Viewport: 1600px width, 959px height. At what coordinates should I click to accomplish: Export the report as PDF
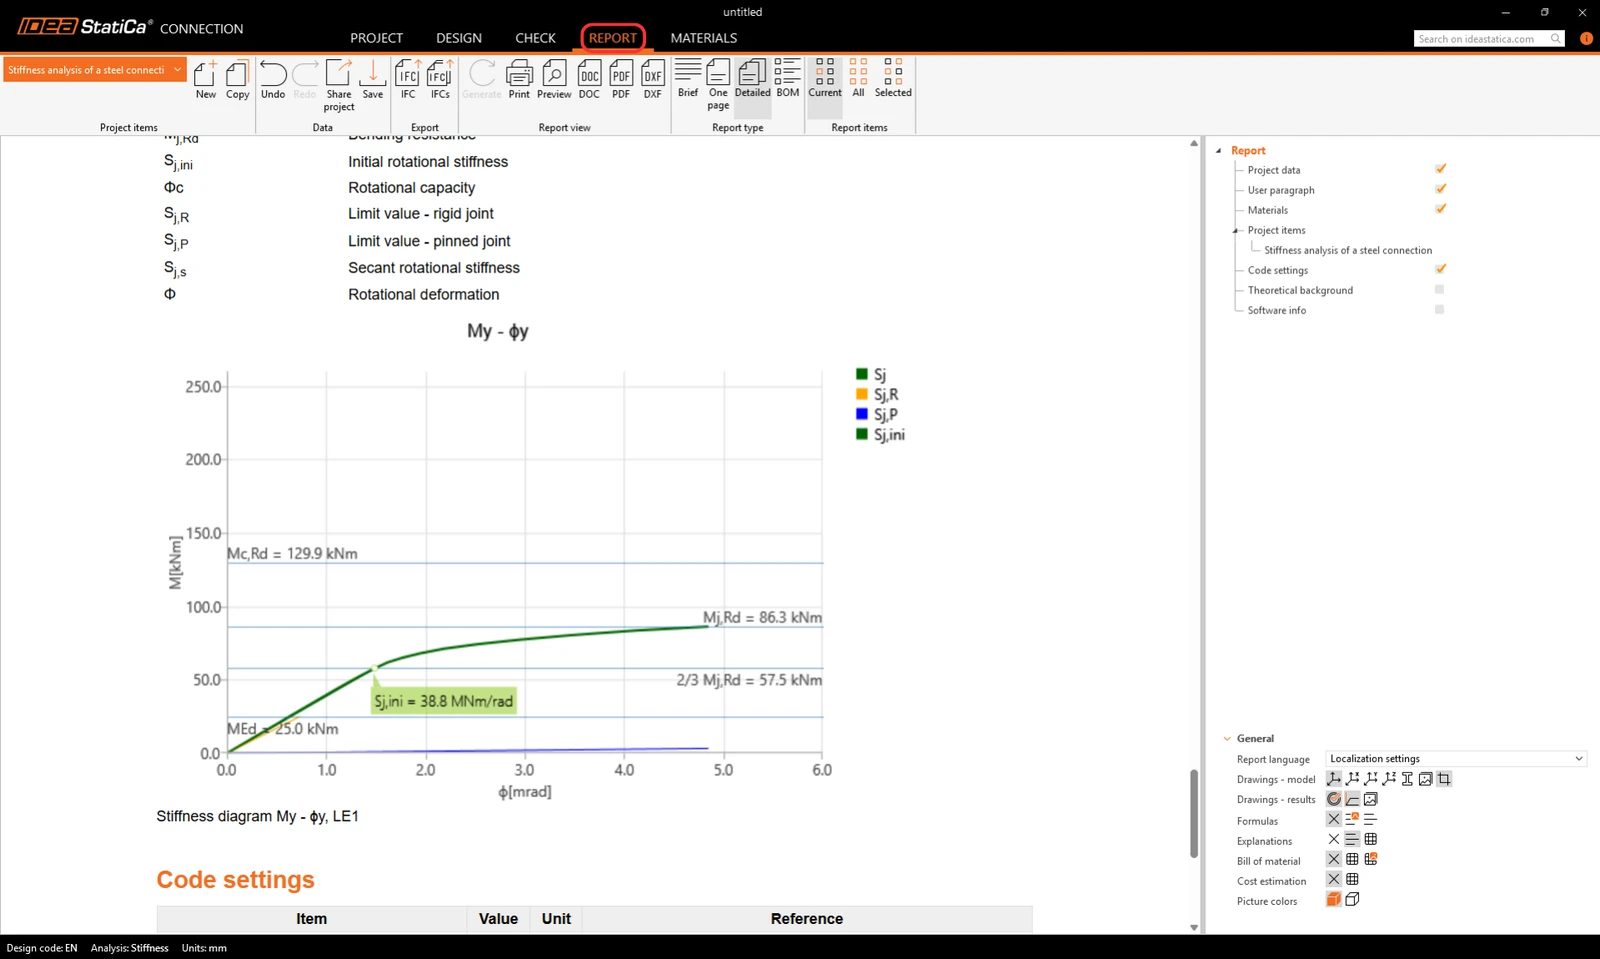[621, 80]
